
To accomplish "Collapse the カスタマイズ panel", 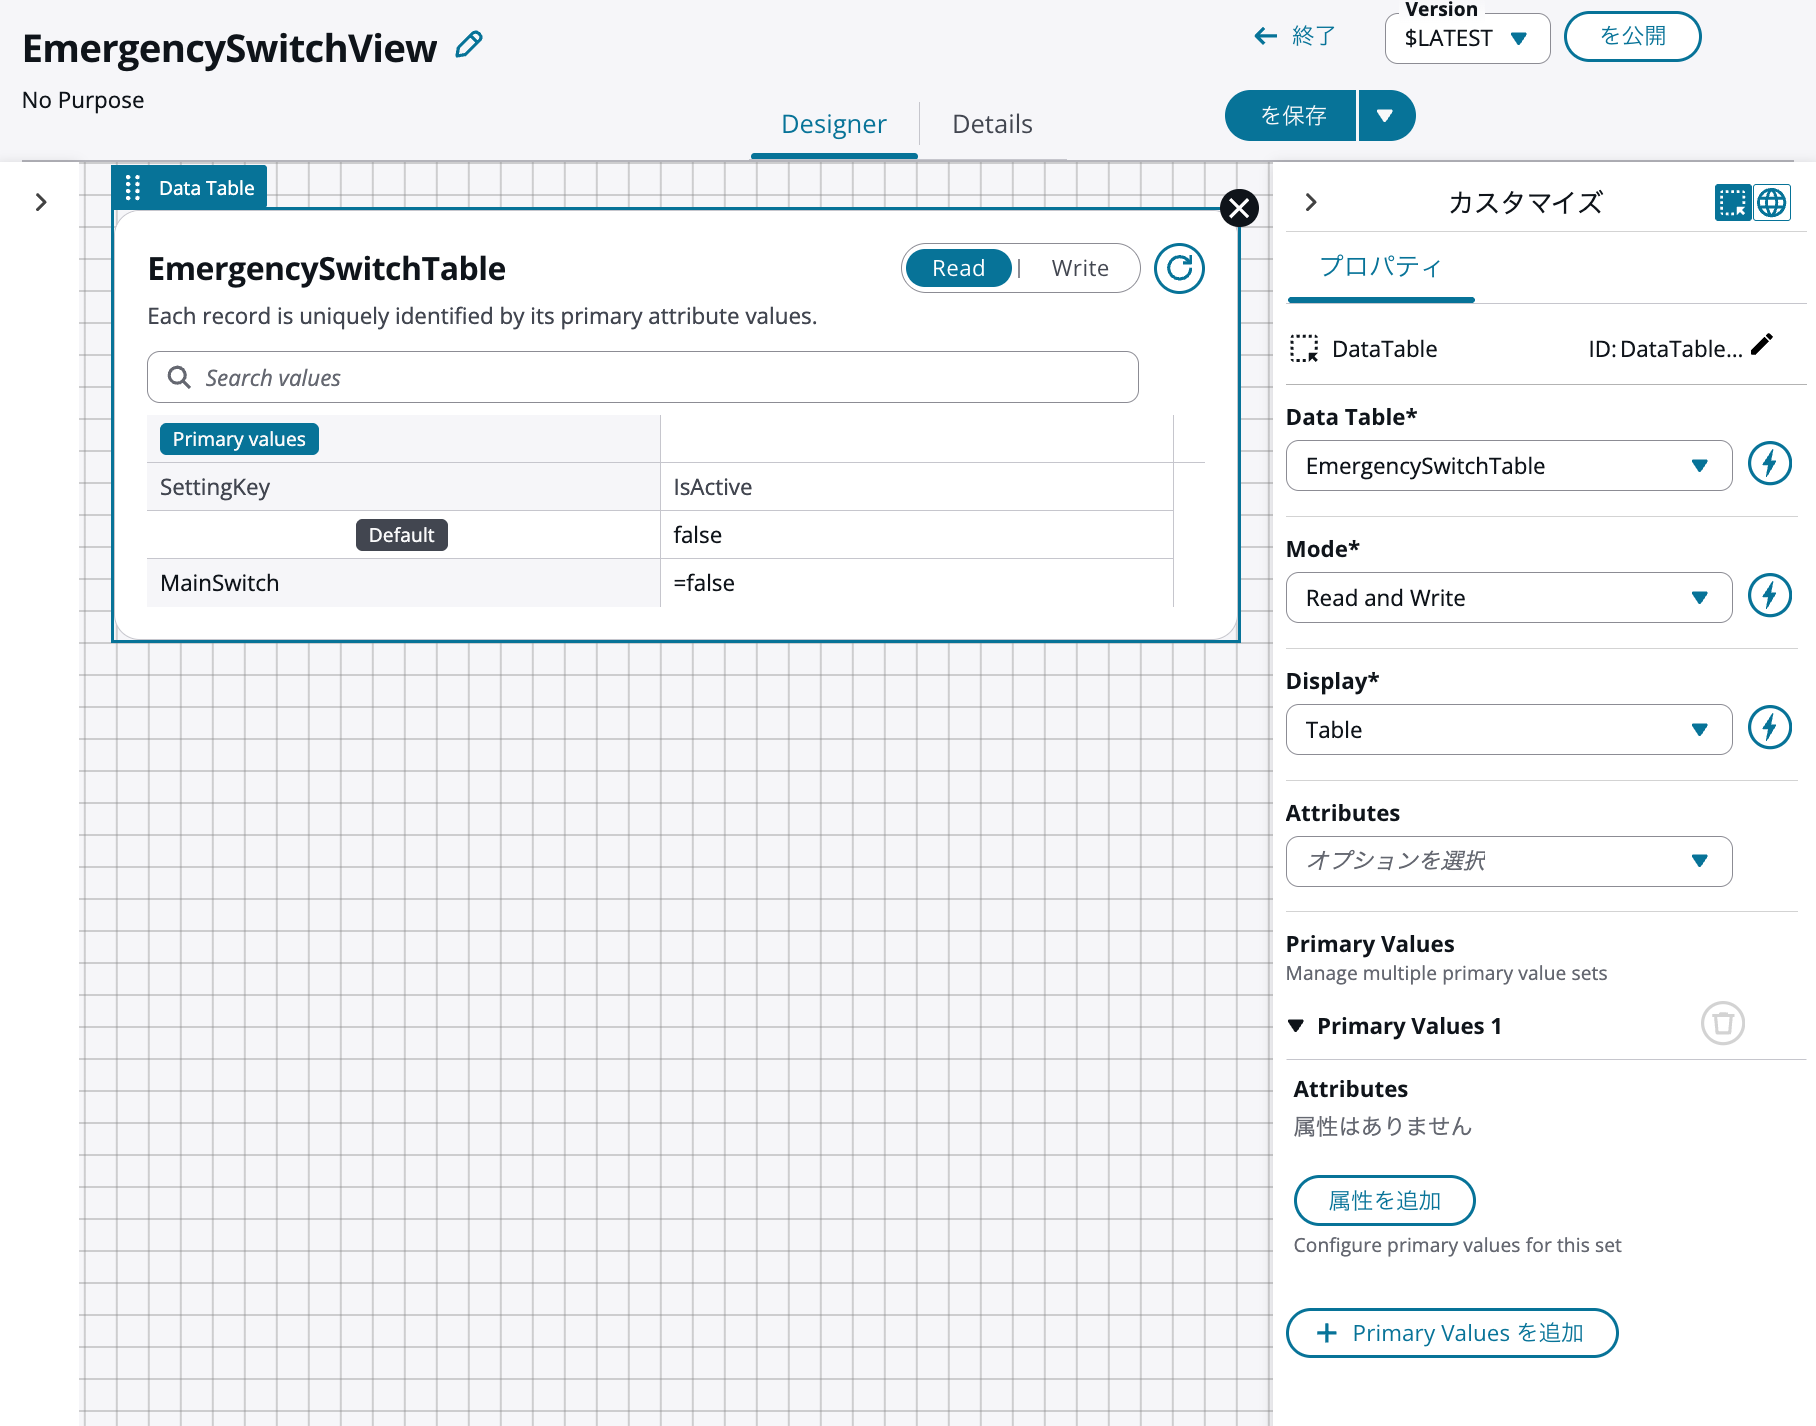I will [1311, 202].
